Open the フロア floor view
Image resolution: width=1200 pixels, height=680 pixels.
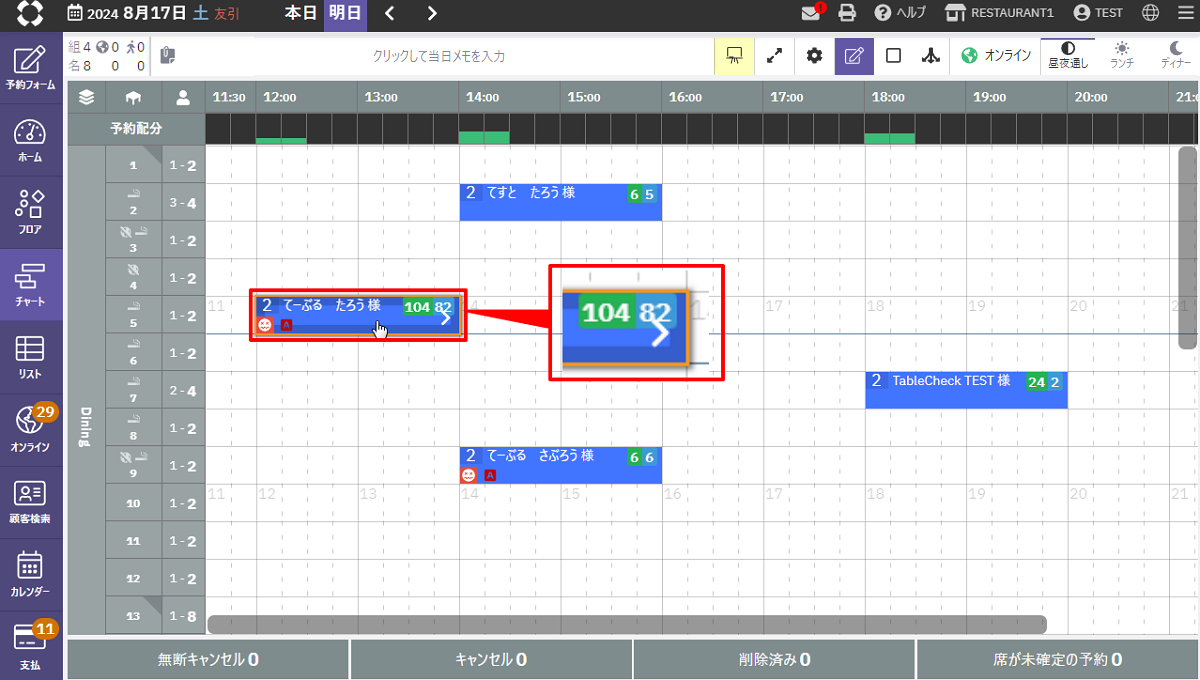(x=30, y=212)
